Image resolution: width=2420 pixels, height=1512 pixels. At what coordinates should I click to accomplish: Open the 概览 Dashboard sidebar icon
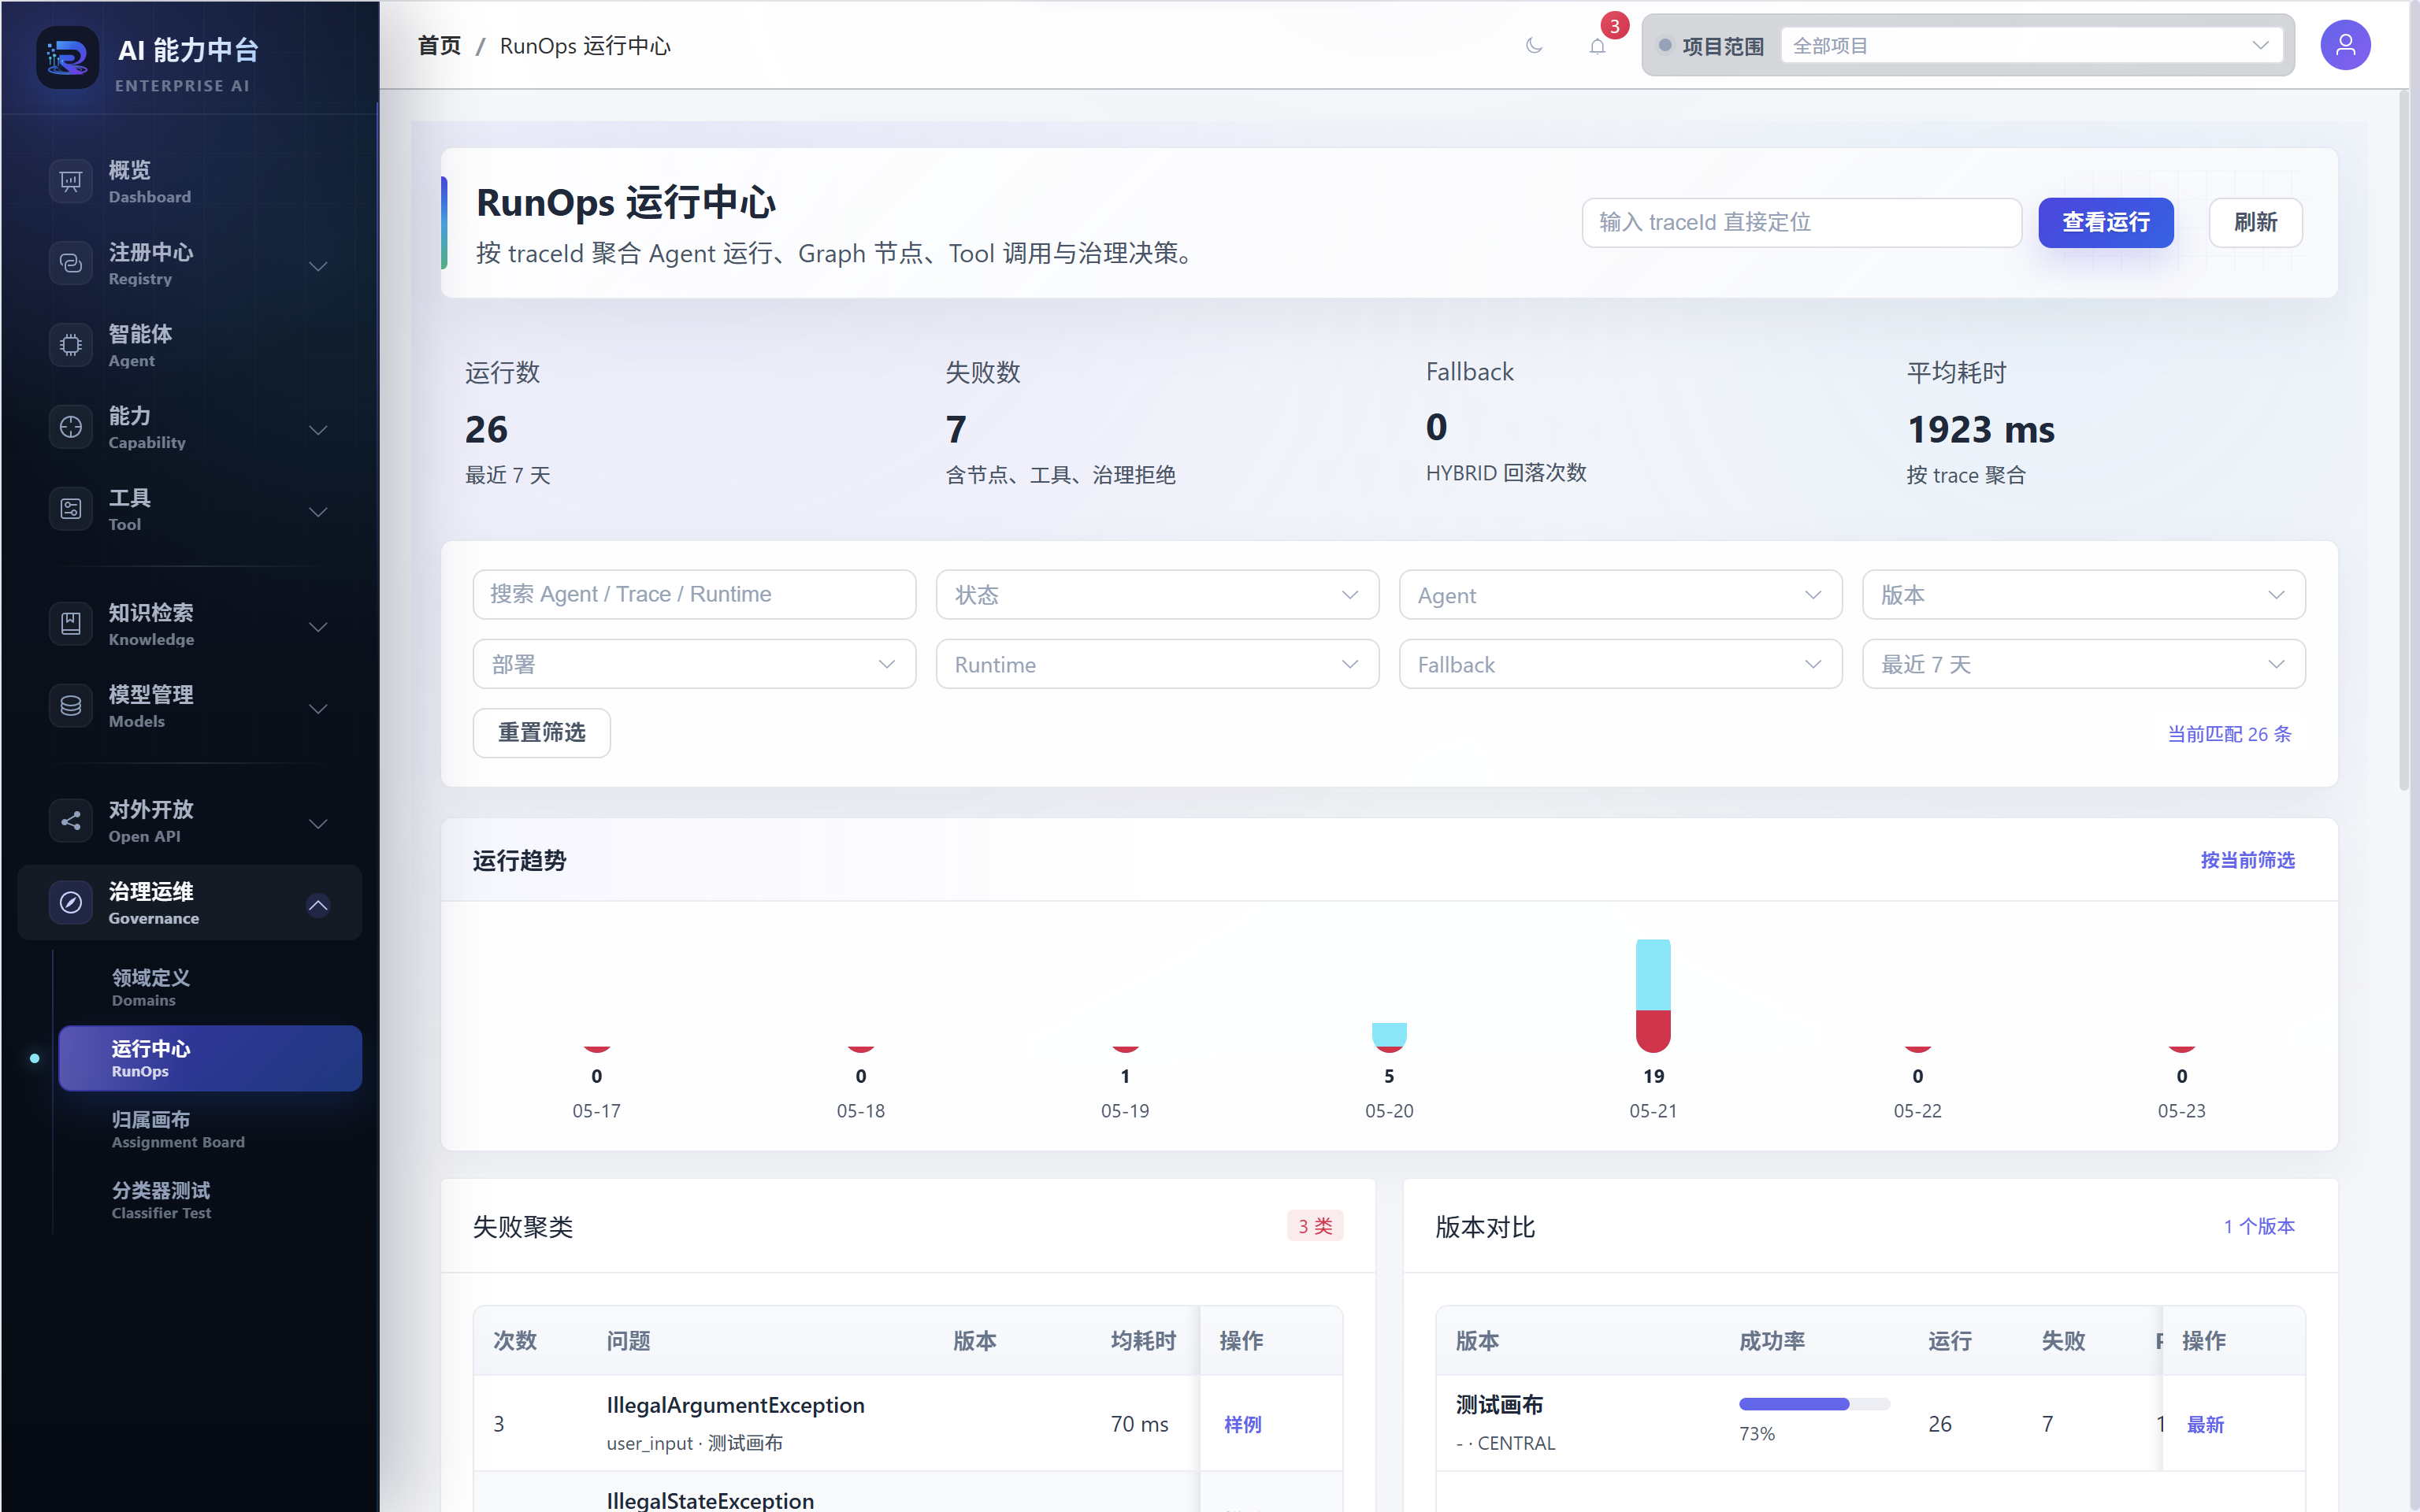coord(71,181)
